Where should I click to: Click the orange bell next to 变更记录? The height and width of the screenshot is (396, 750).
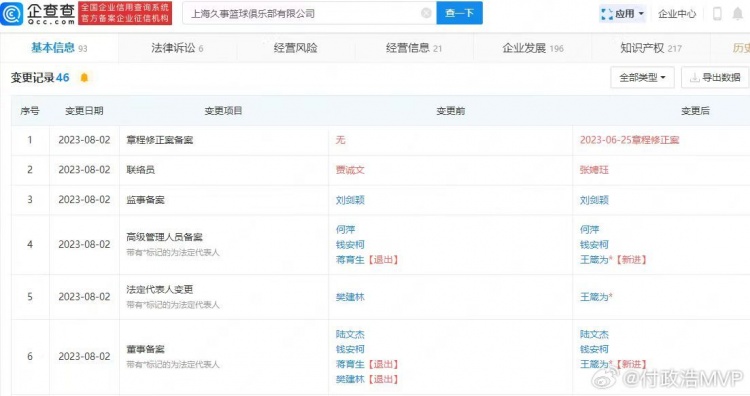pyautogui.click(x=84, y=77)
